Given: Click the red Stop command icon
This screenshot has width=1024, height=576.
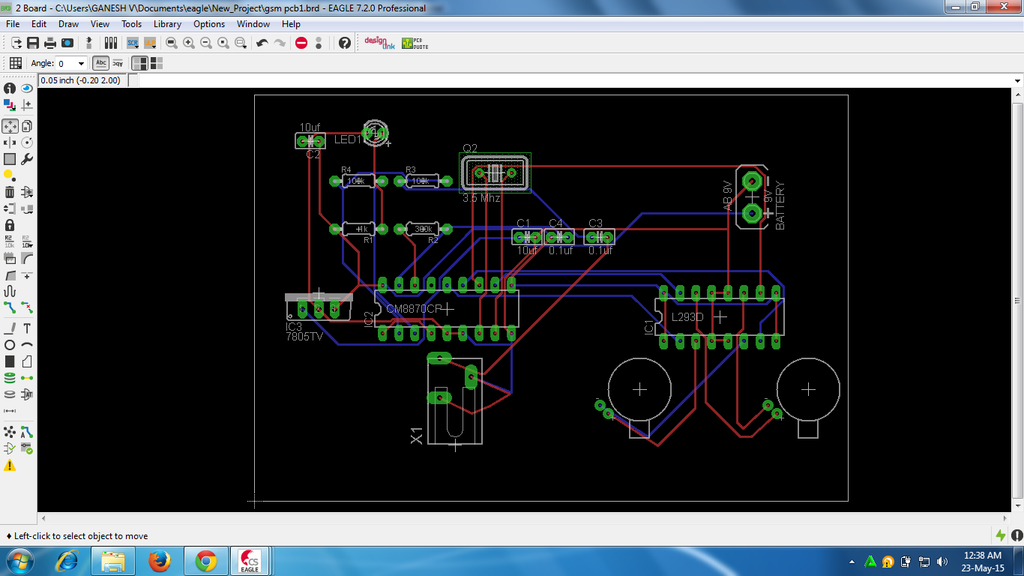Looking at the screenshot, I should 303,42.
